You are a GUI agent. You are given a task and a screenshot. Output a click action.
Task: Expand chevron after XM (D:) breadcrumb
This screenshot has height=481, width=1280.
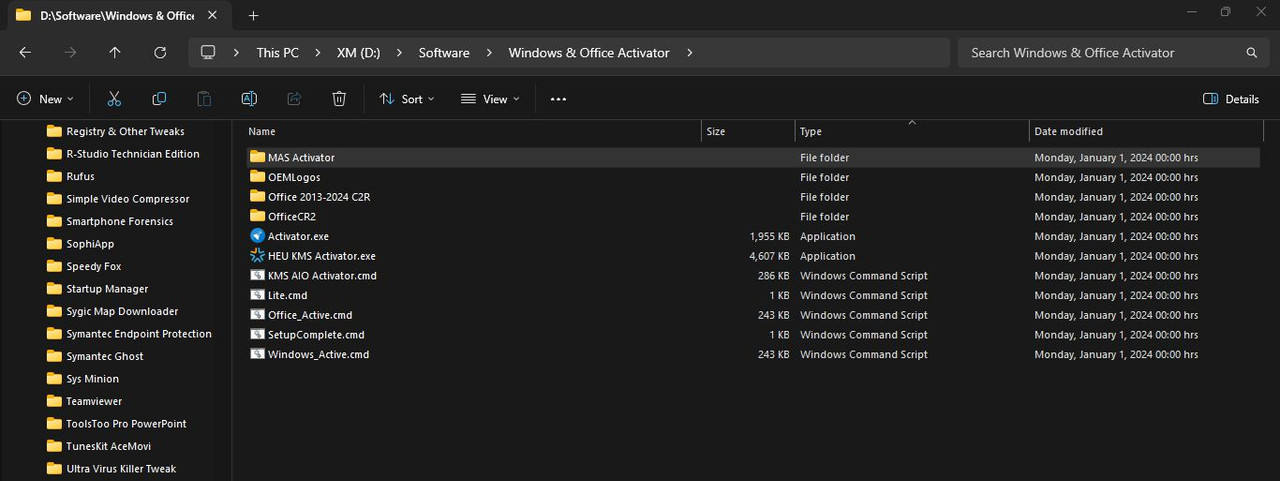click(x=399, y=53)
